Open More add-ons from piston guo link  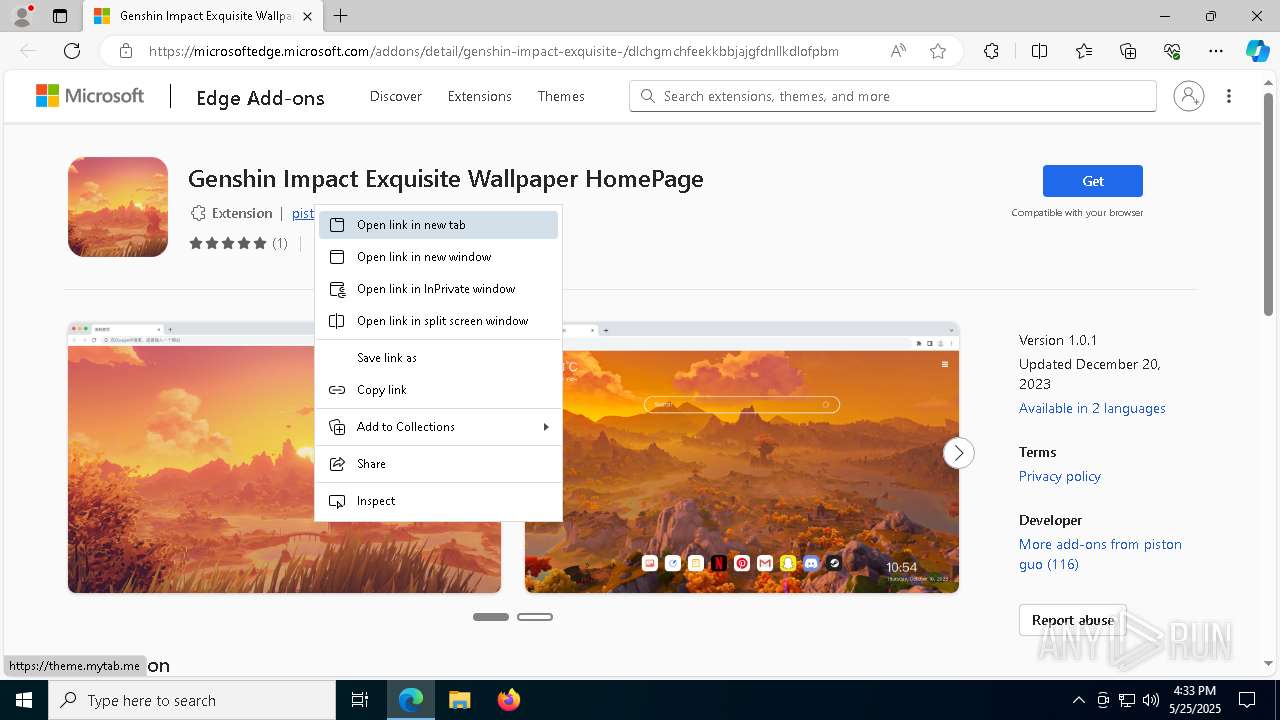click(1100, 554)
